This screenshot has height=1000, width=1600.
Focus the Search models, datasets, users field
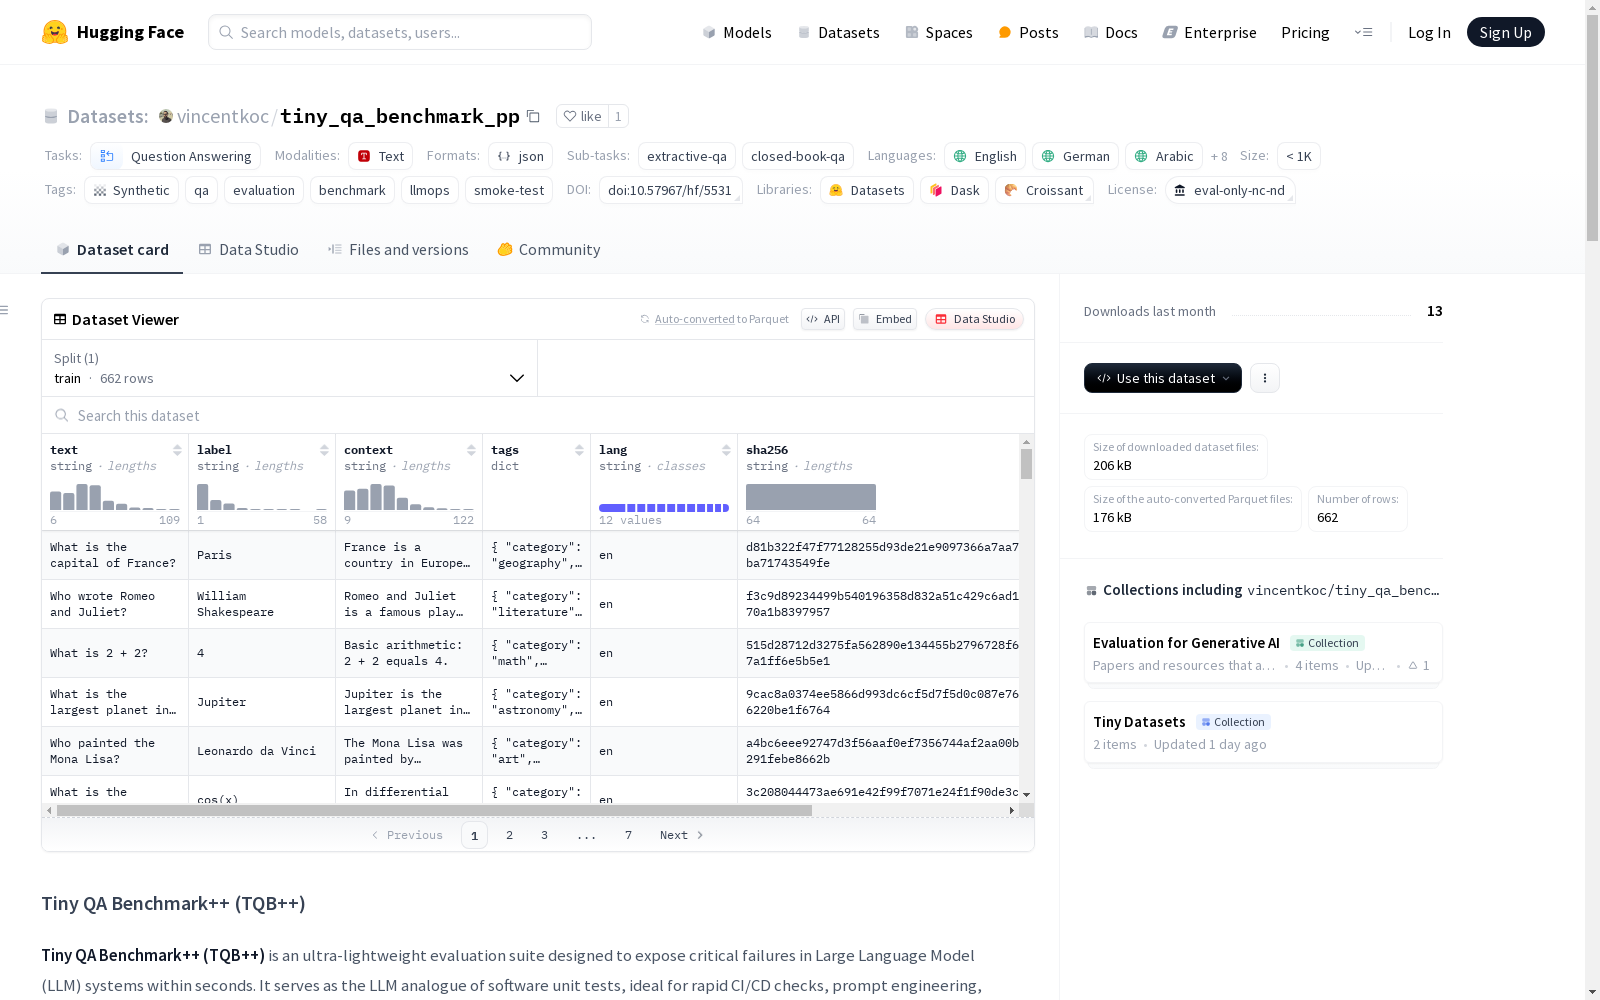tap(400, 32)
